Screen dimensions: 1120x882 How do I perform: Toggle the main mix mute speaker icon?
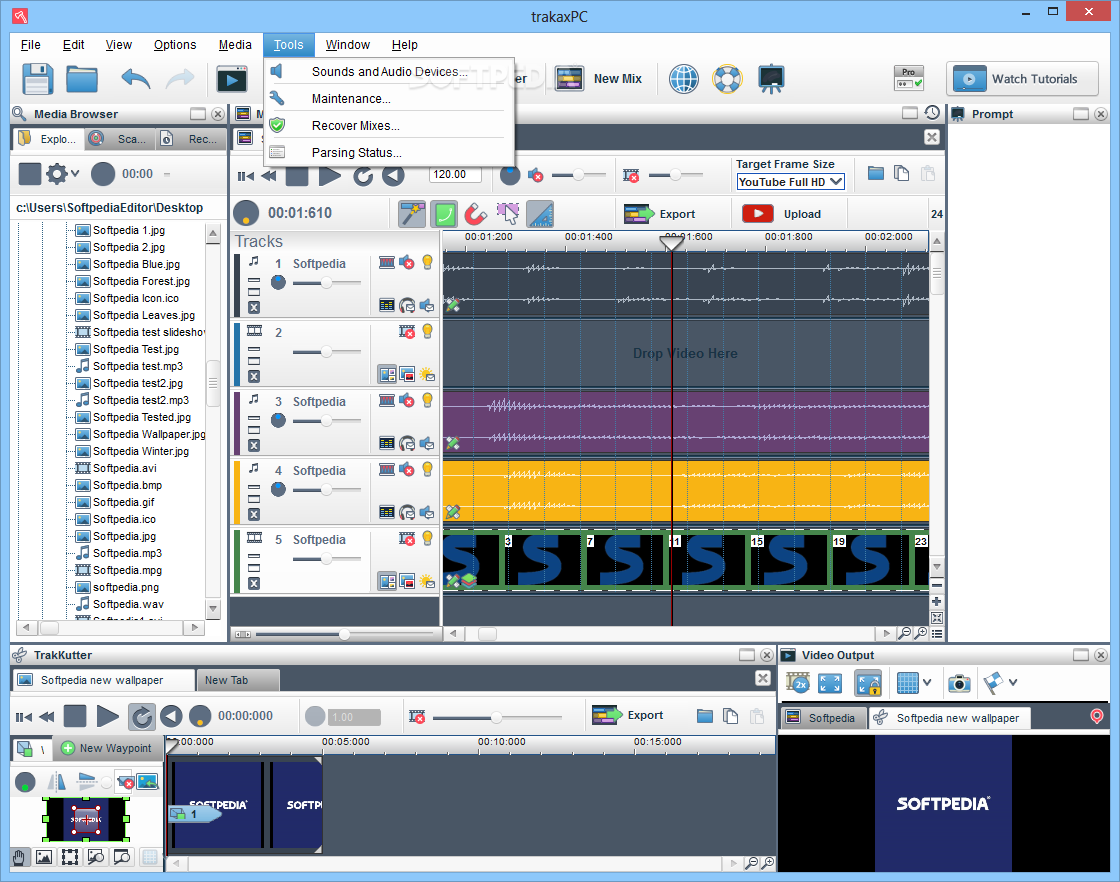536,174
